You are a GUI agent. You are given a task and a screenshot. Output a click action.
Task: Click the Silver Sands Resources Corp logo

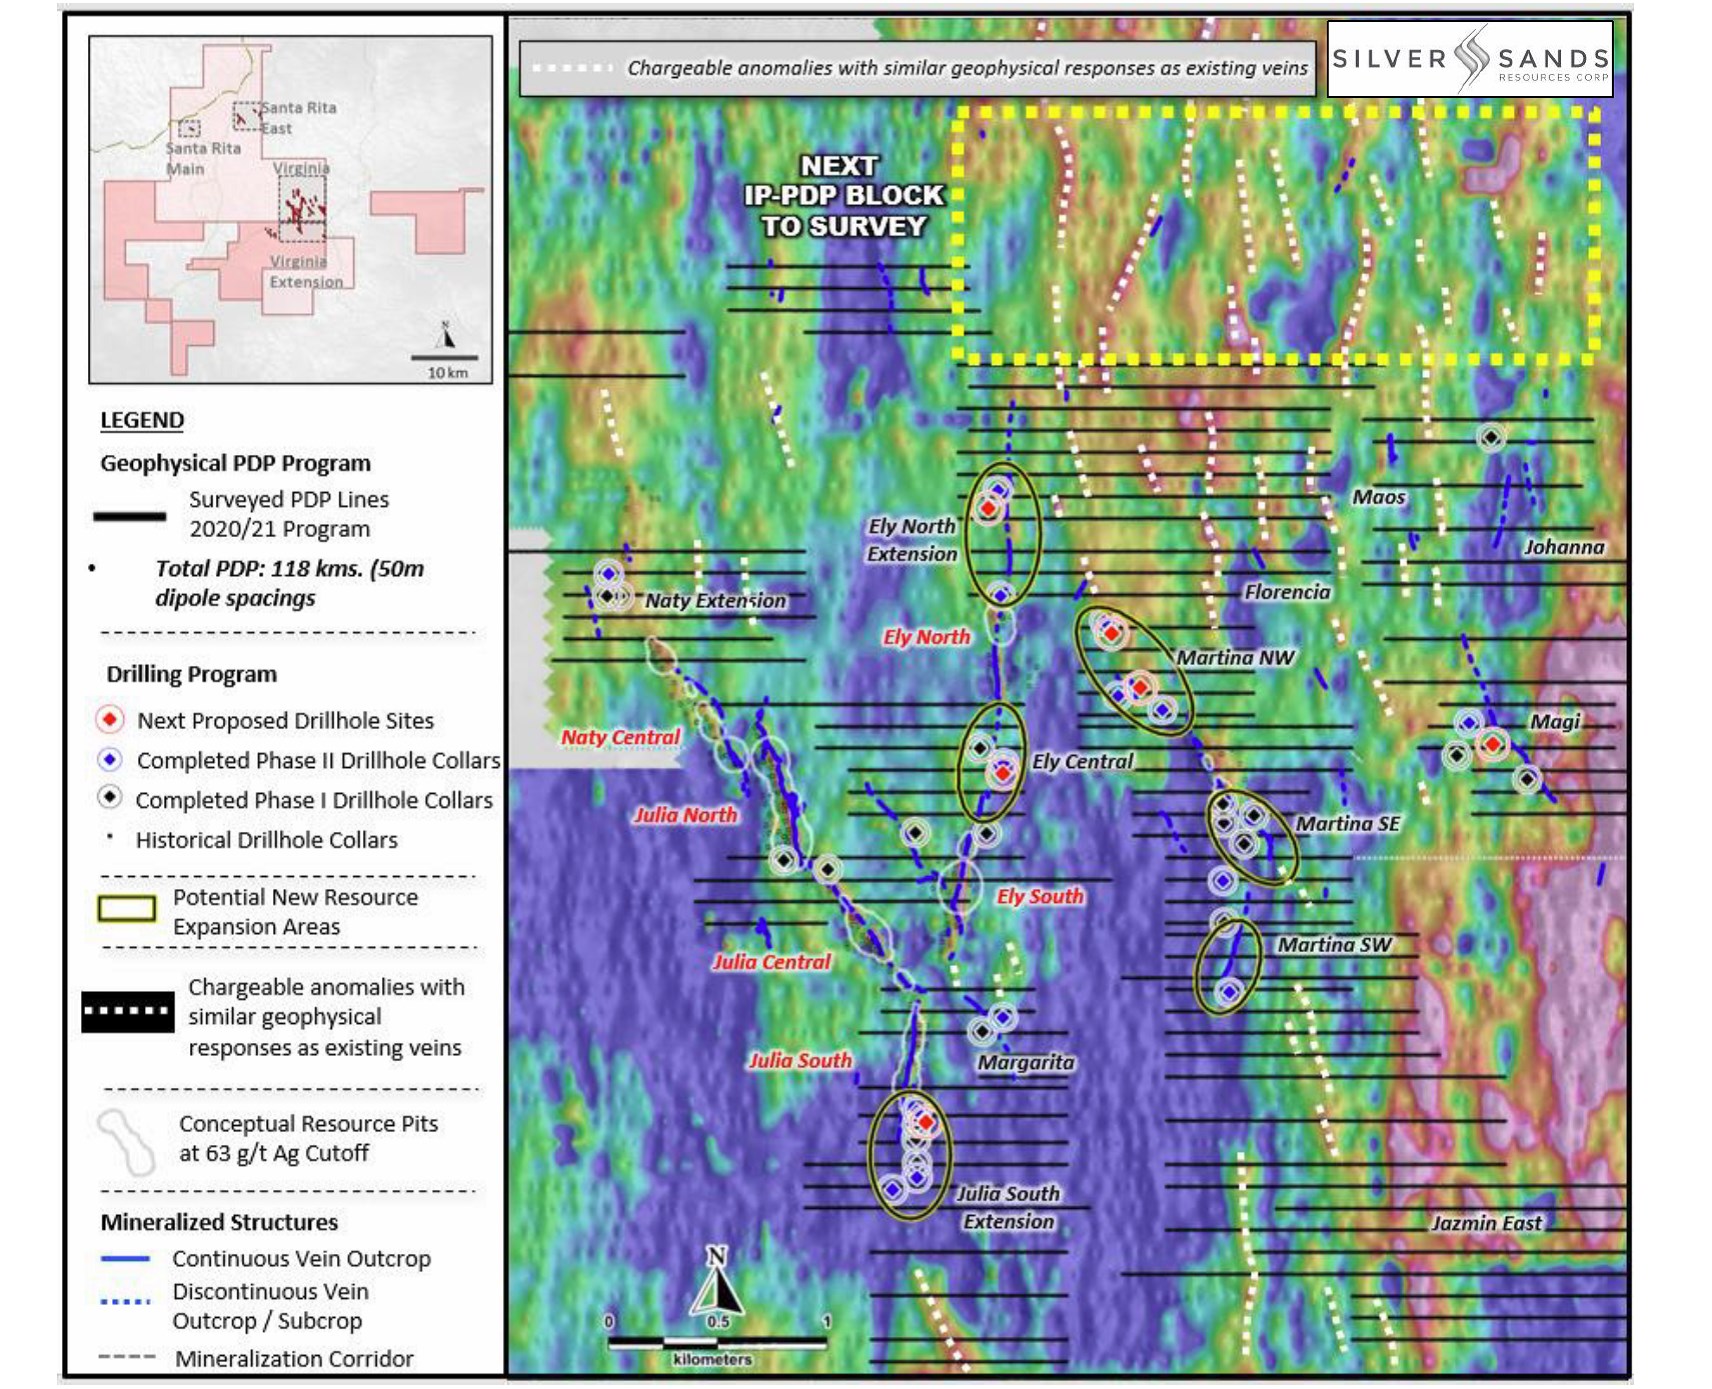click(1470, 59)
